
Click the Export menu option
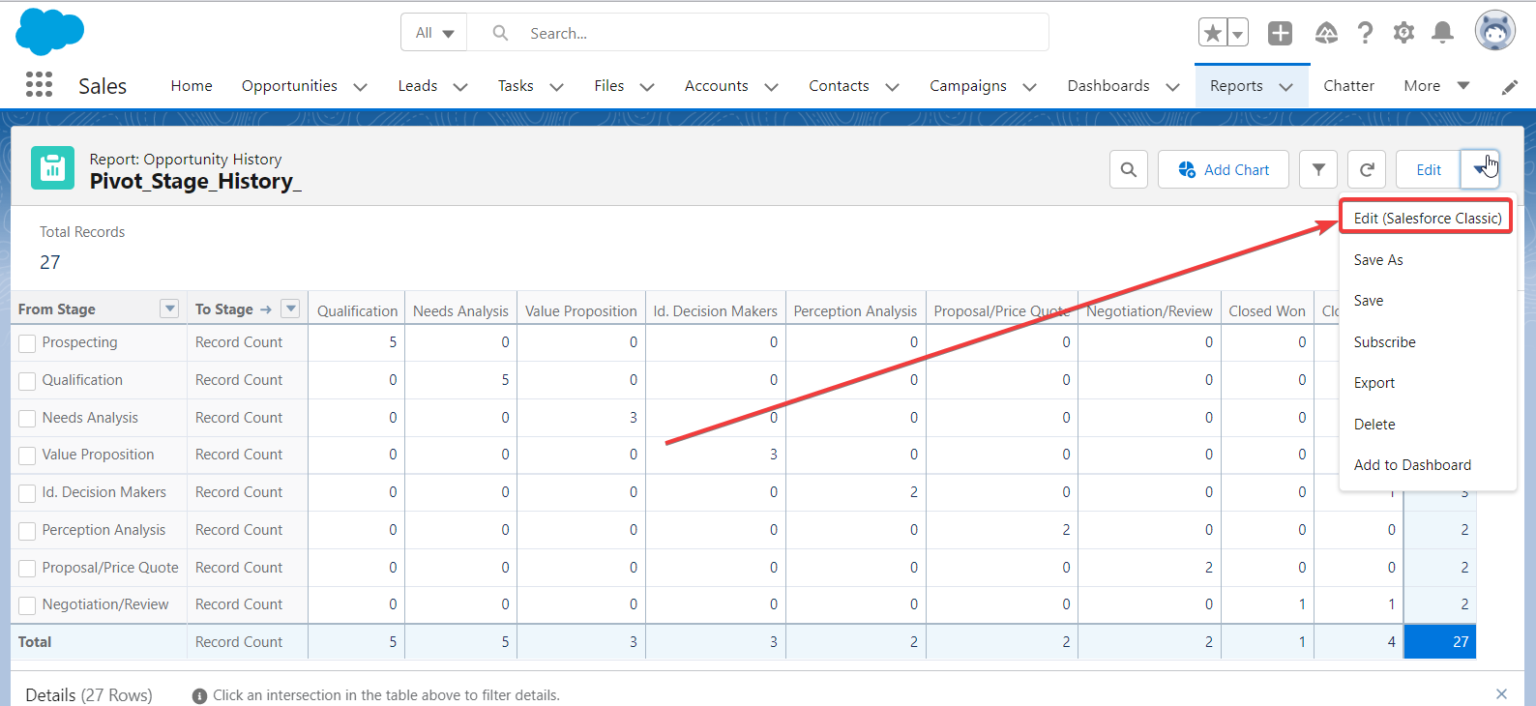(1374, 382)
